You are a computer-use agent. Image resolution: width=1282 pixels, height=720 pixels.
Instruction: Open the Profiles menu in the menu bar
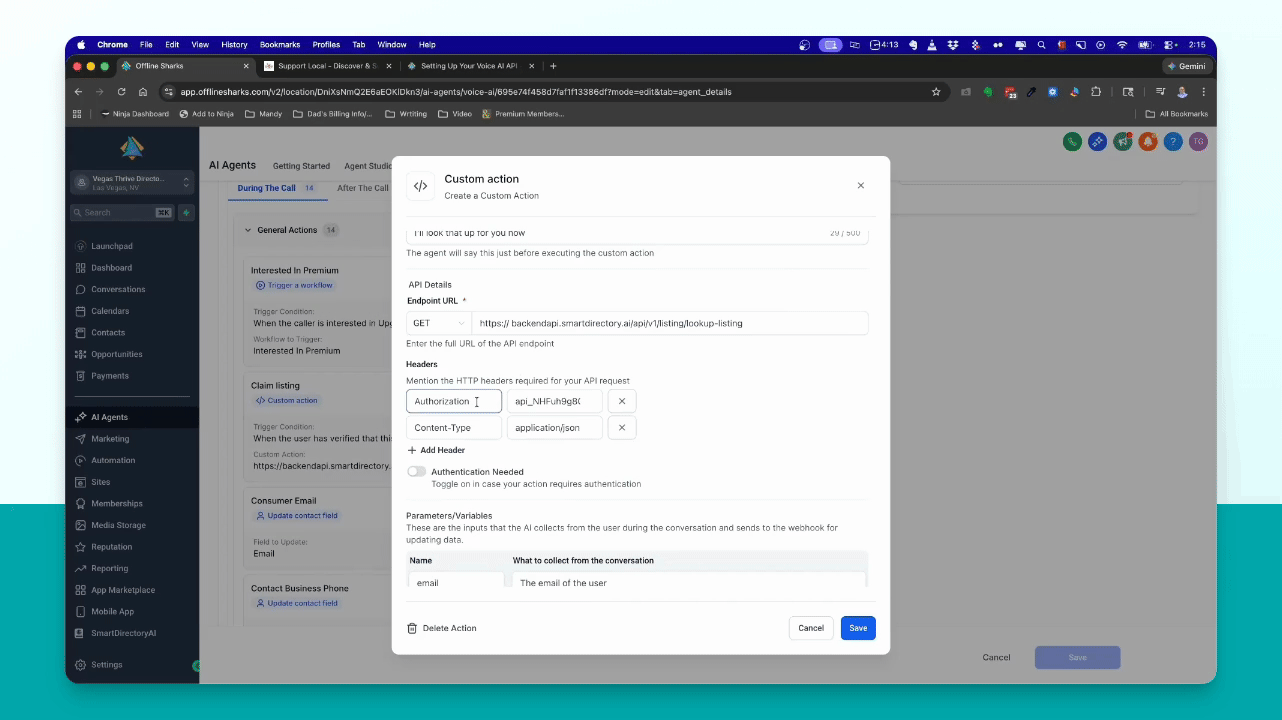[326, 45]
